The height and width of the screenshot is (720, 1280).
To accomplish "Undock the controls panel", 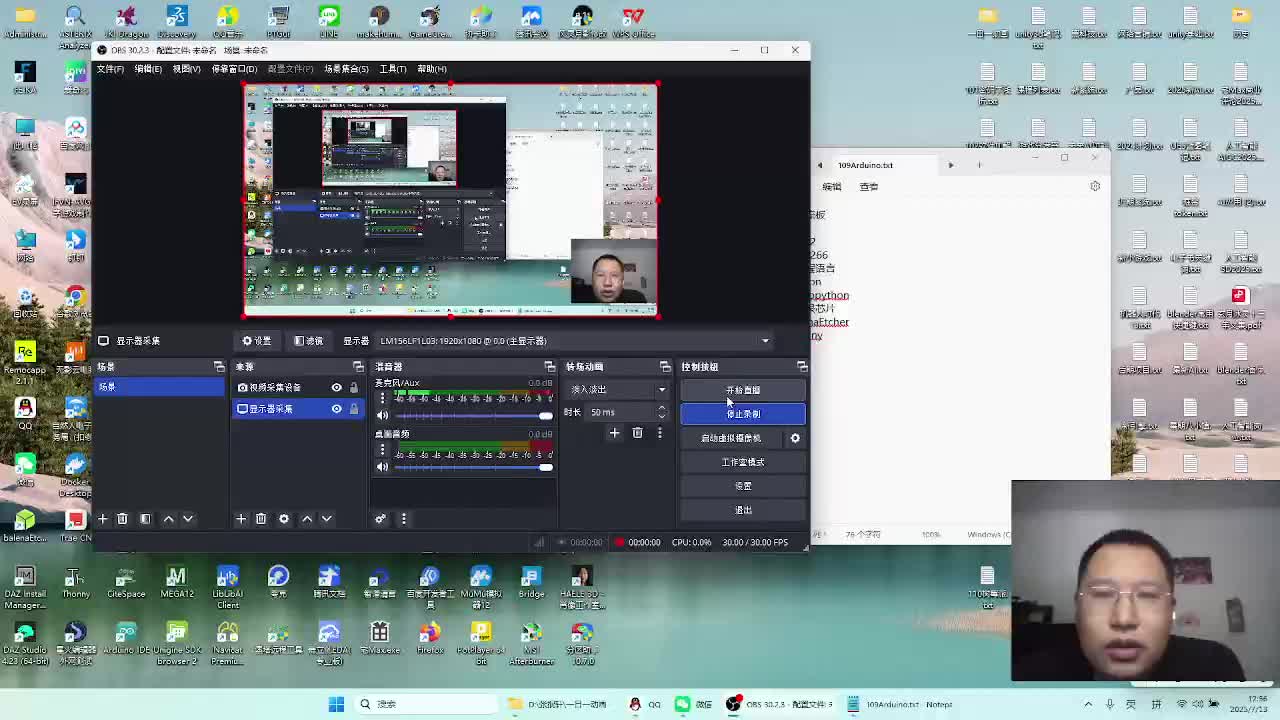I will click(x=802, y=367).
